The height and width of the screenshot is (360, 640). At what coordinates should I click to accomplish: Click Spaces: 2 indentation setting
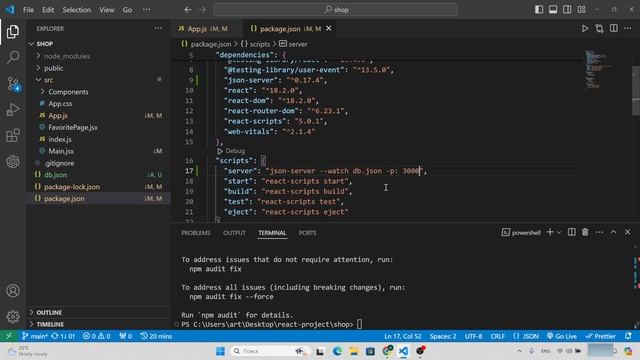[x=442, y=336]
